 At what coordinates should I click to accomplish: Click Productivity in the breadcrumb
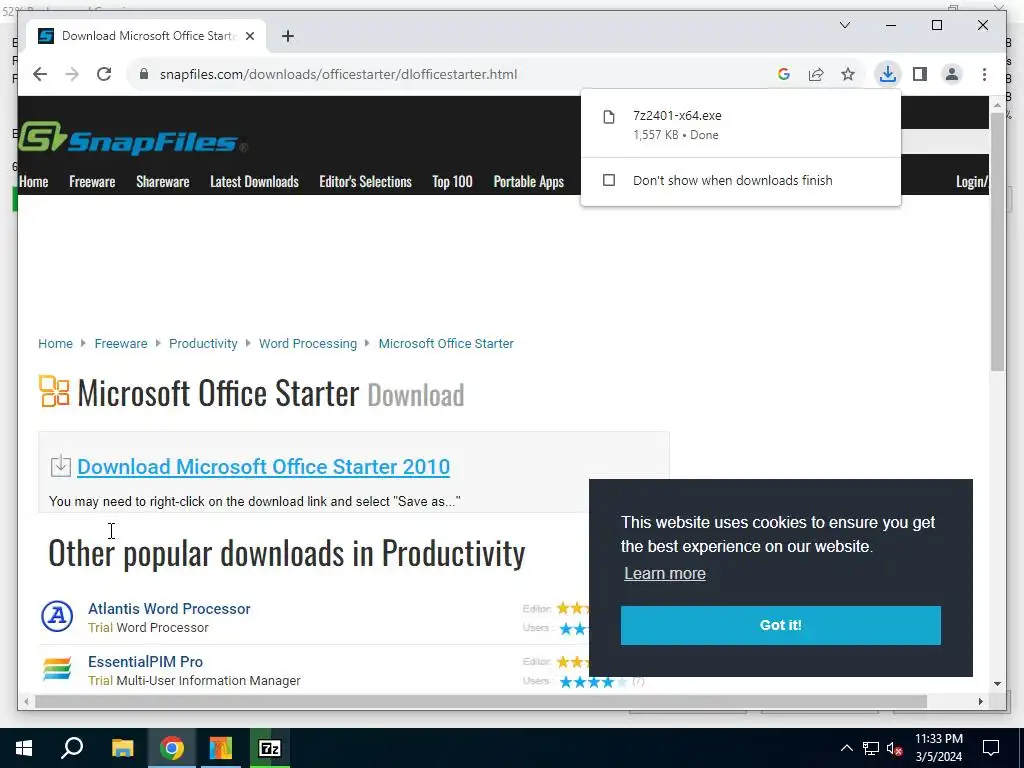[x=203, y=344]
